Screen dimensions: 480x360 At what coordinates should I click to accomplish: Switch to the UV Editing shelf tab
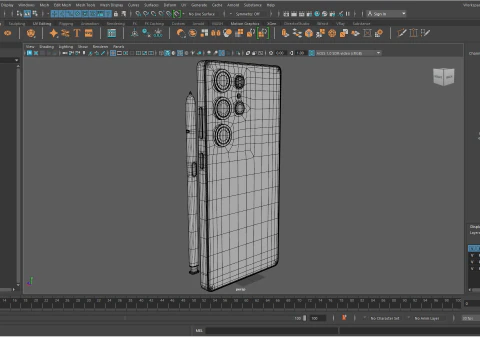coord(42,24)
